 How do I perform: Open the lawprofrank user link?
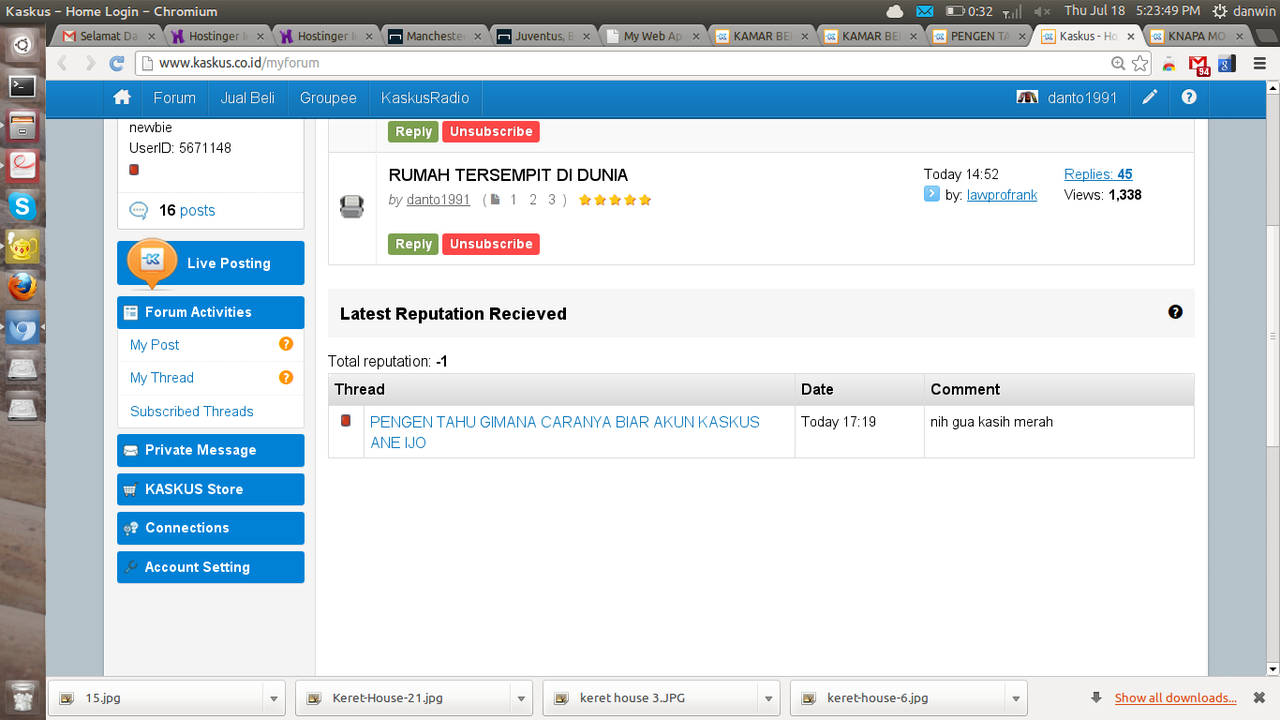tap(1002, 195)
